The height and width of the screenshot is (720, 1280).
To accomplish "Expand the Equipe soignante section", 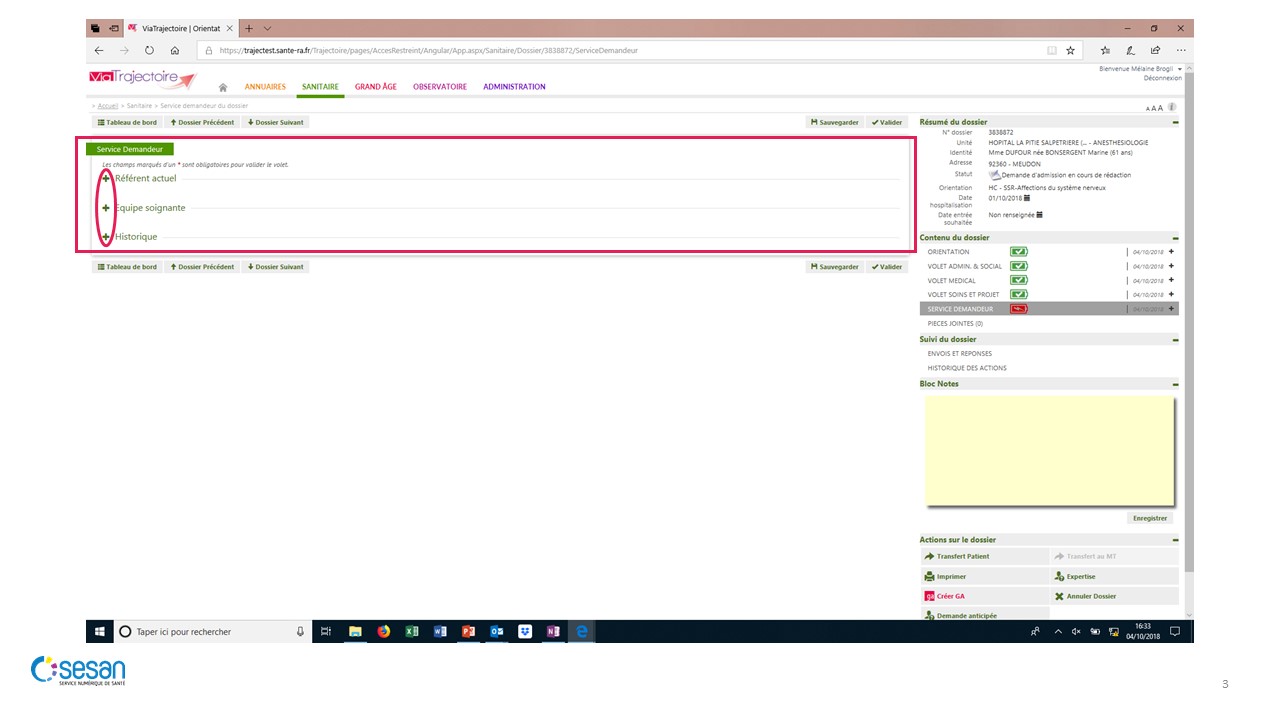I will click(x=106, y=208).
